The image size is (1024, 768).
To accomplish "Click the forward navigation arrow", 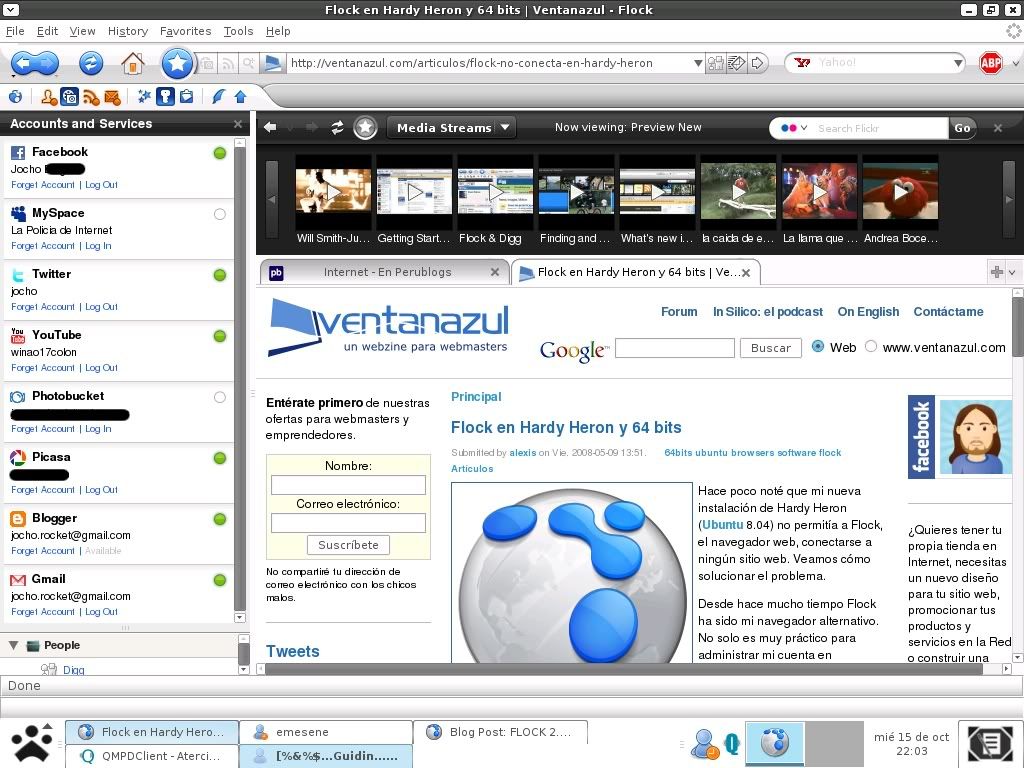I will click(48, 63).
